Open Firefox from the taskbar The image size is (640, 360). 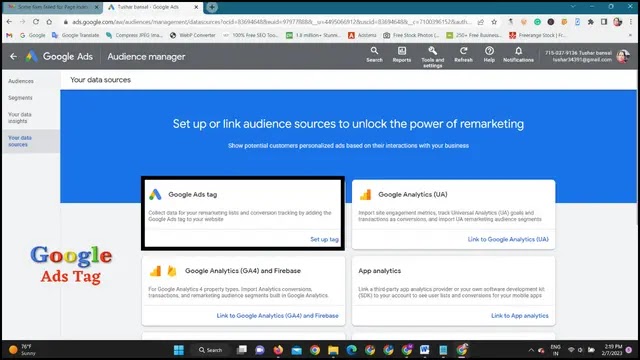278,350
